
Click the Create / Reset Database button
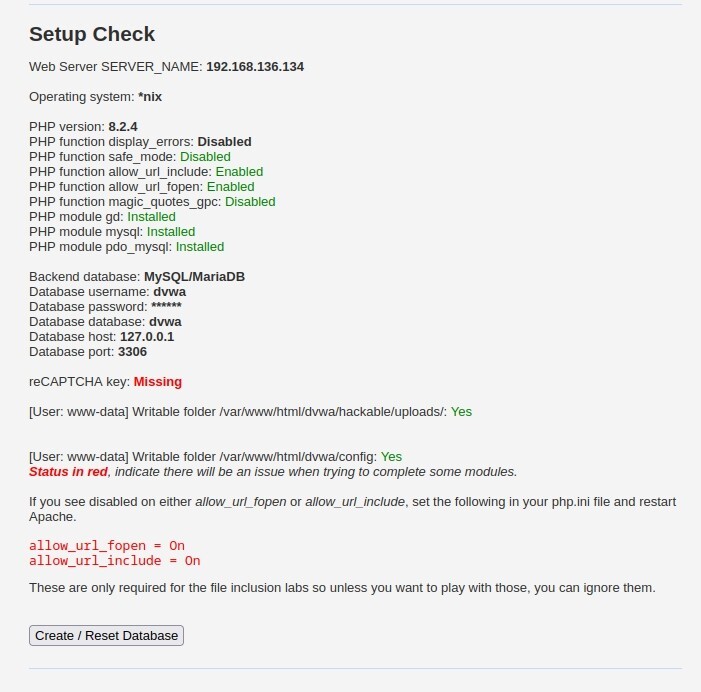(106, 635)
